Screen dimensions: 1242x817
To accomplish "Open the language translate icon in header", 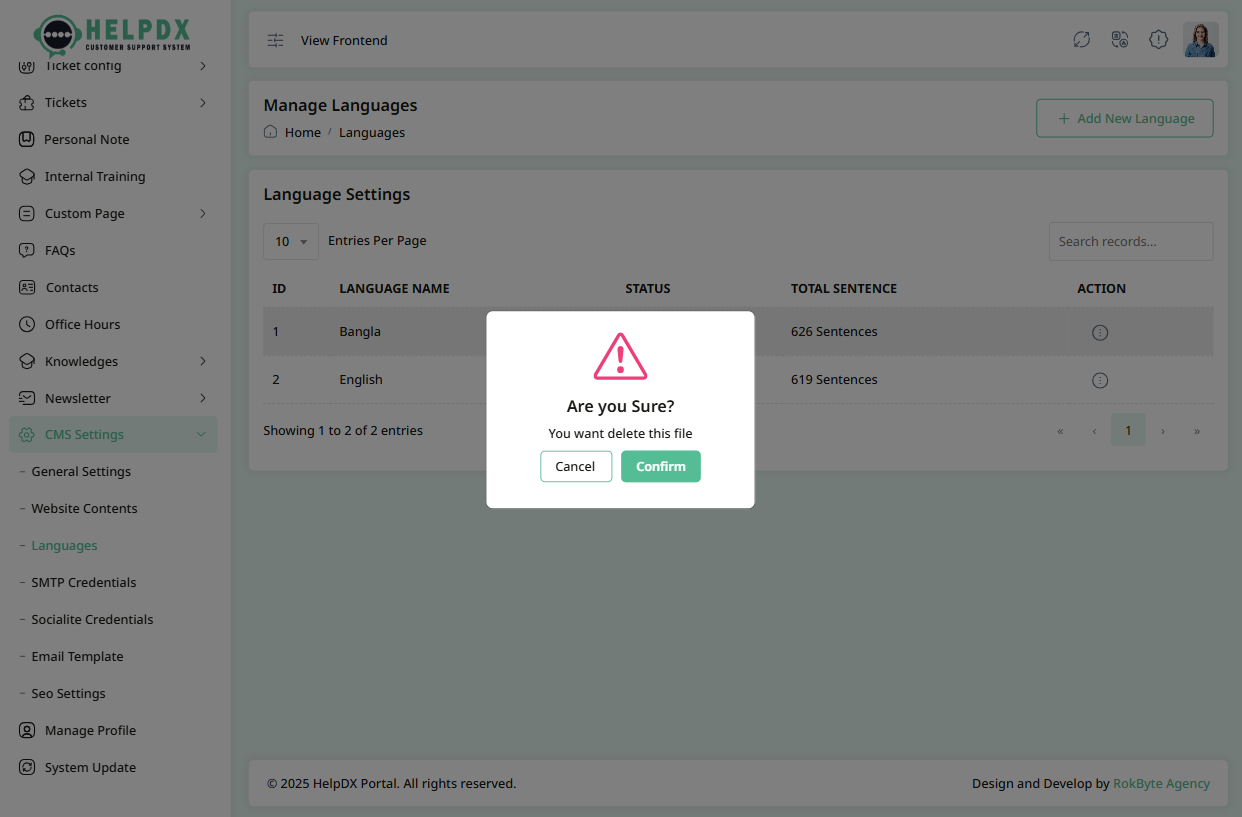I will point(1120,39).
